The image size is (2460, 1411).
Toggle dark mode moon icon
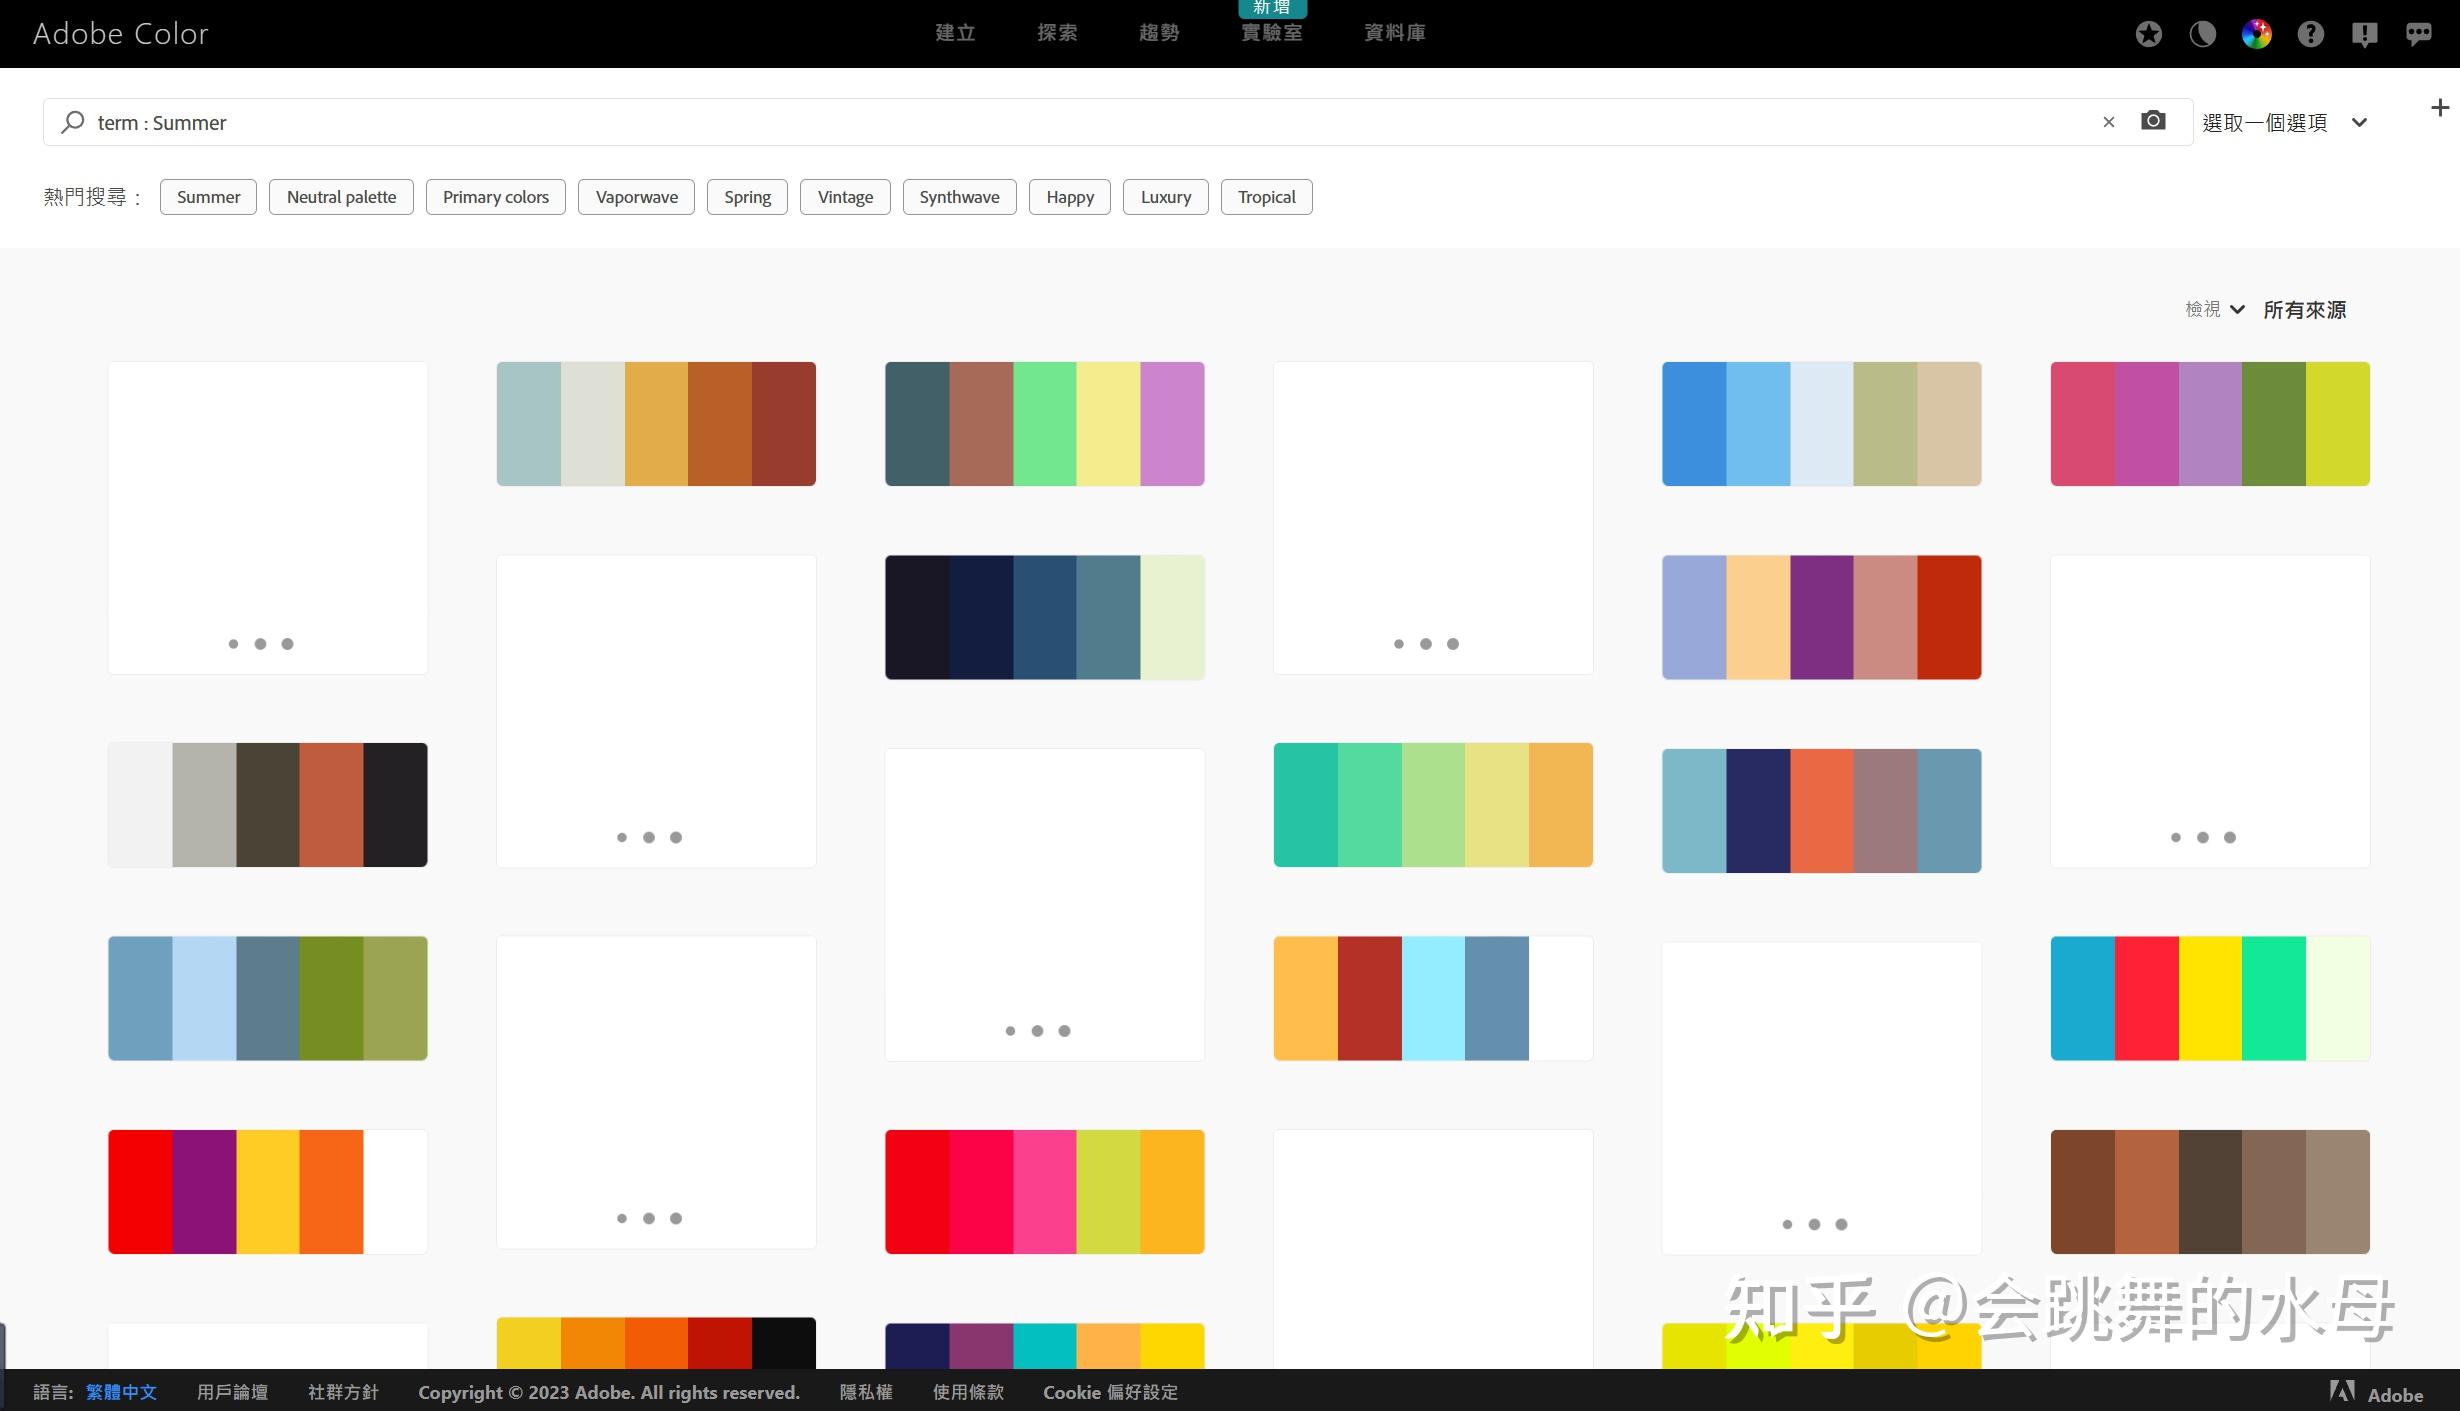tap(2202, 34)
